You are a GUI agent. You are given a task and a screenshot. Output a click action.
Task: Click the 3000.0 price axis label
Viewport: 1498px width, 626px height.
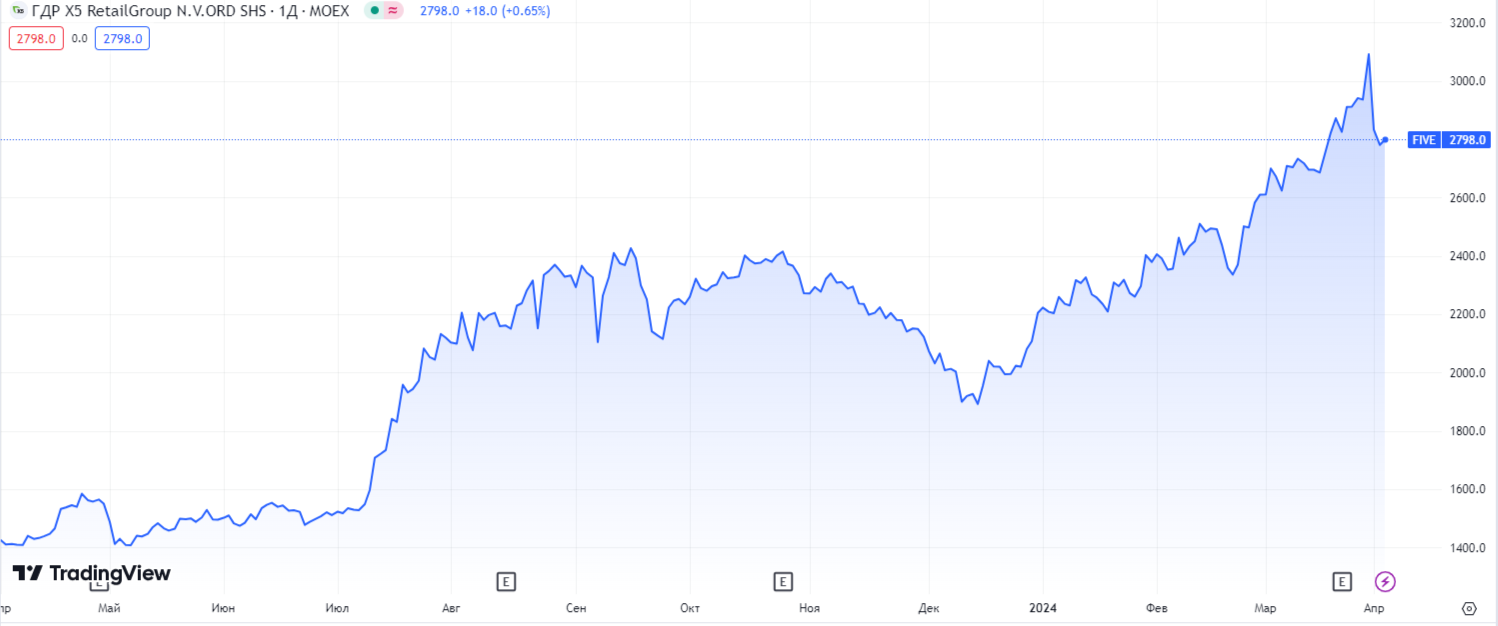point(1467,81)
